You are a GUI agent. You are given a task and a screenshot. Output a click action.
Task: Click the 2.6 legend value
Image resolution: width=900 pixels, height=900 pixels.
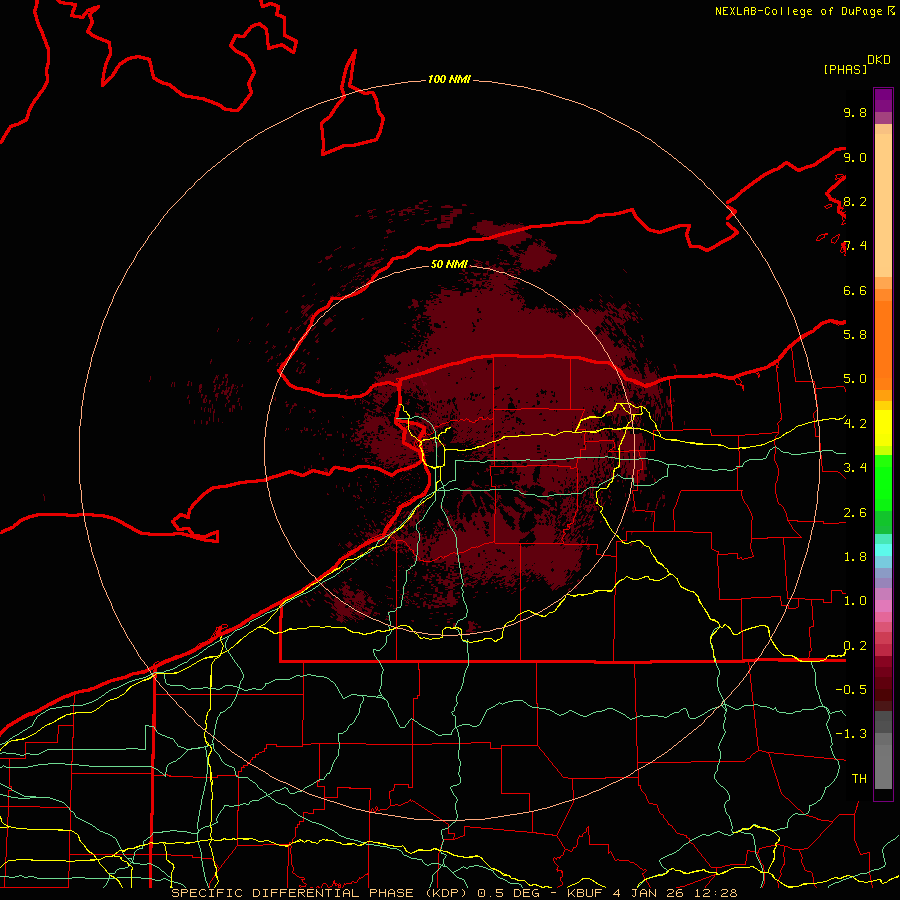(x=855, y=513)
